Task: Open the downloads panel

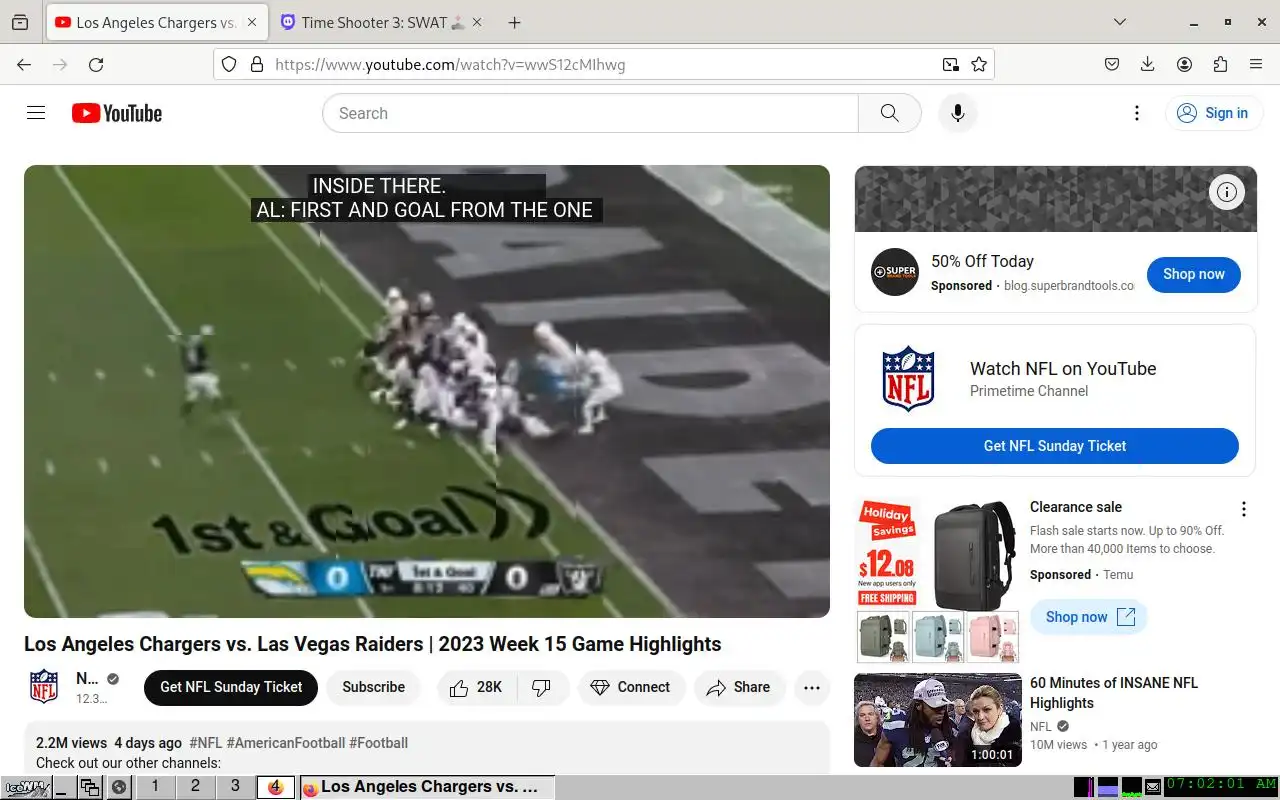Action: click(1148, 64)
